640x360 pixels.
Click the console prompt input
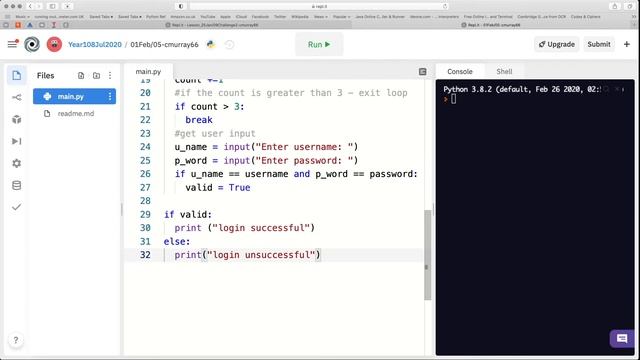click(x=453, y=99)
